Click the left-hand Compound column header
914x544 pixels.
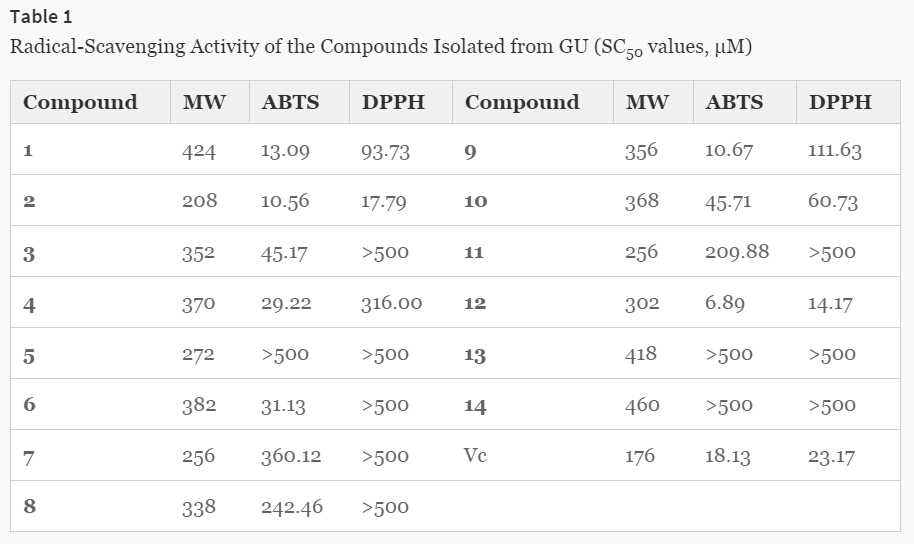pos(80,102)
